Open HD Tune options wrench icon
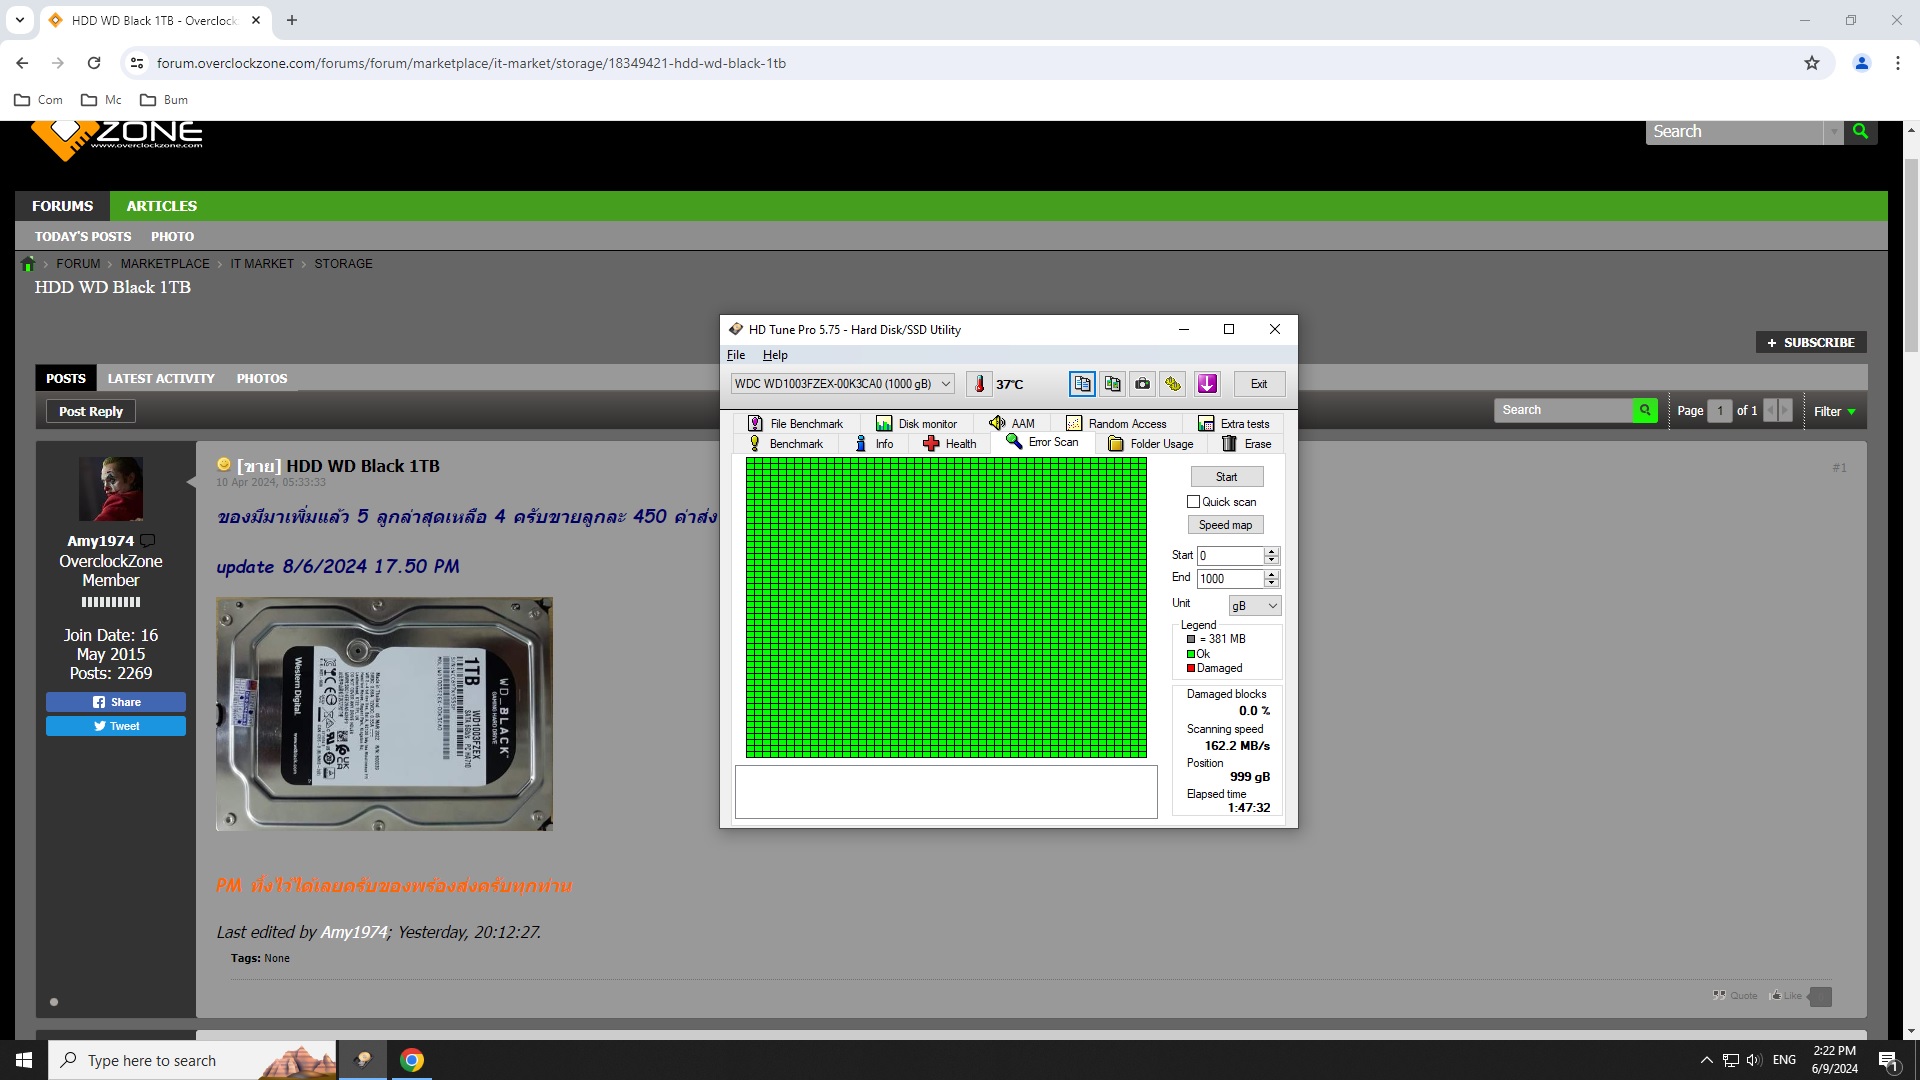 click(x=1173, y=384)
